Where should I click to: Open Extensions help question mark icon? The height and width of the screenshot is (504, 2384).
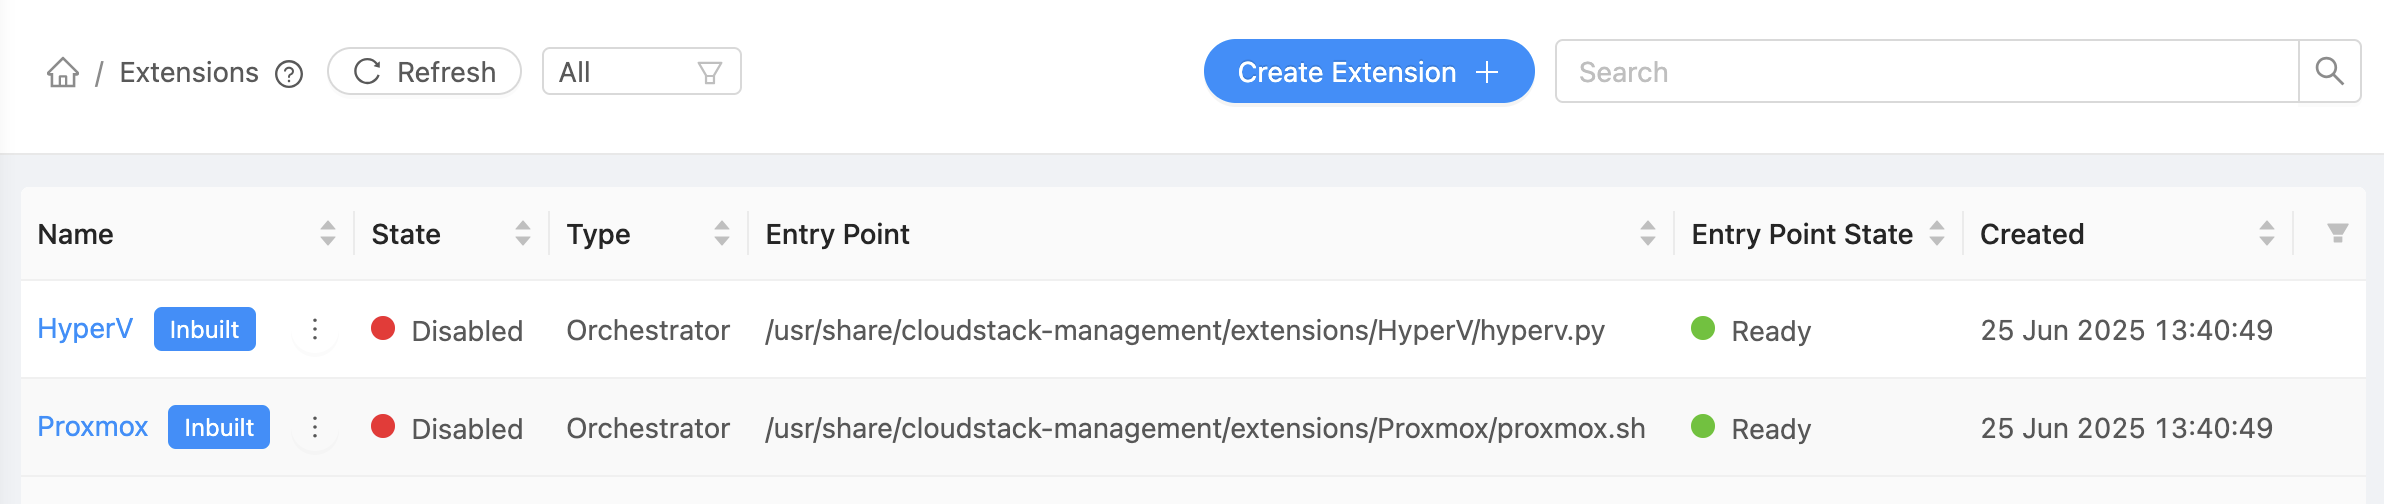(x=289, y=74)
